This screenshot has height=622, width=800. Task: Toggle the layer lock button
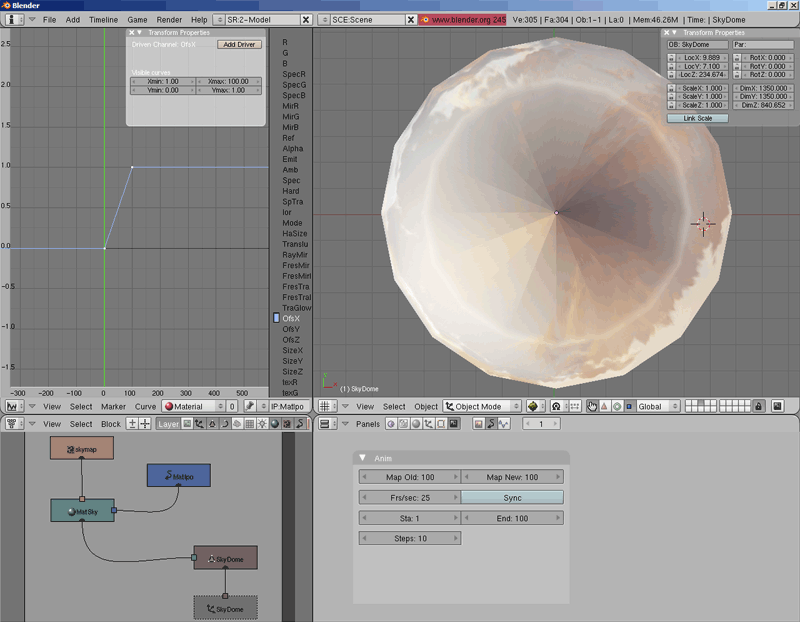click(759, 406)
